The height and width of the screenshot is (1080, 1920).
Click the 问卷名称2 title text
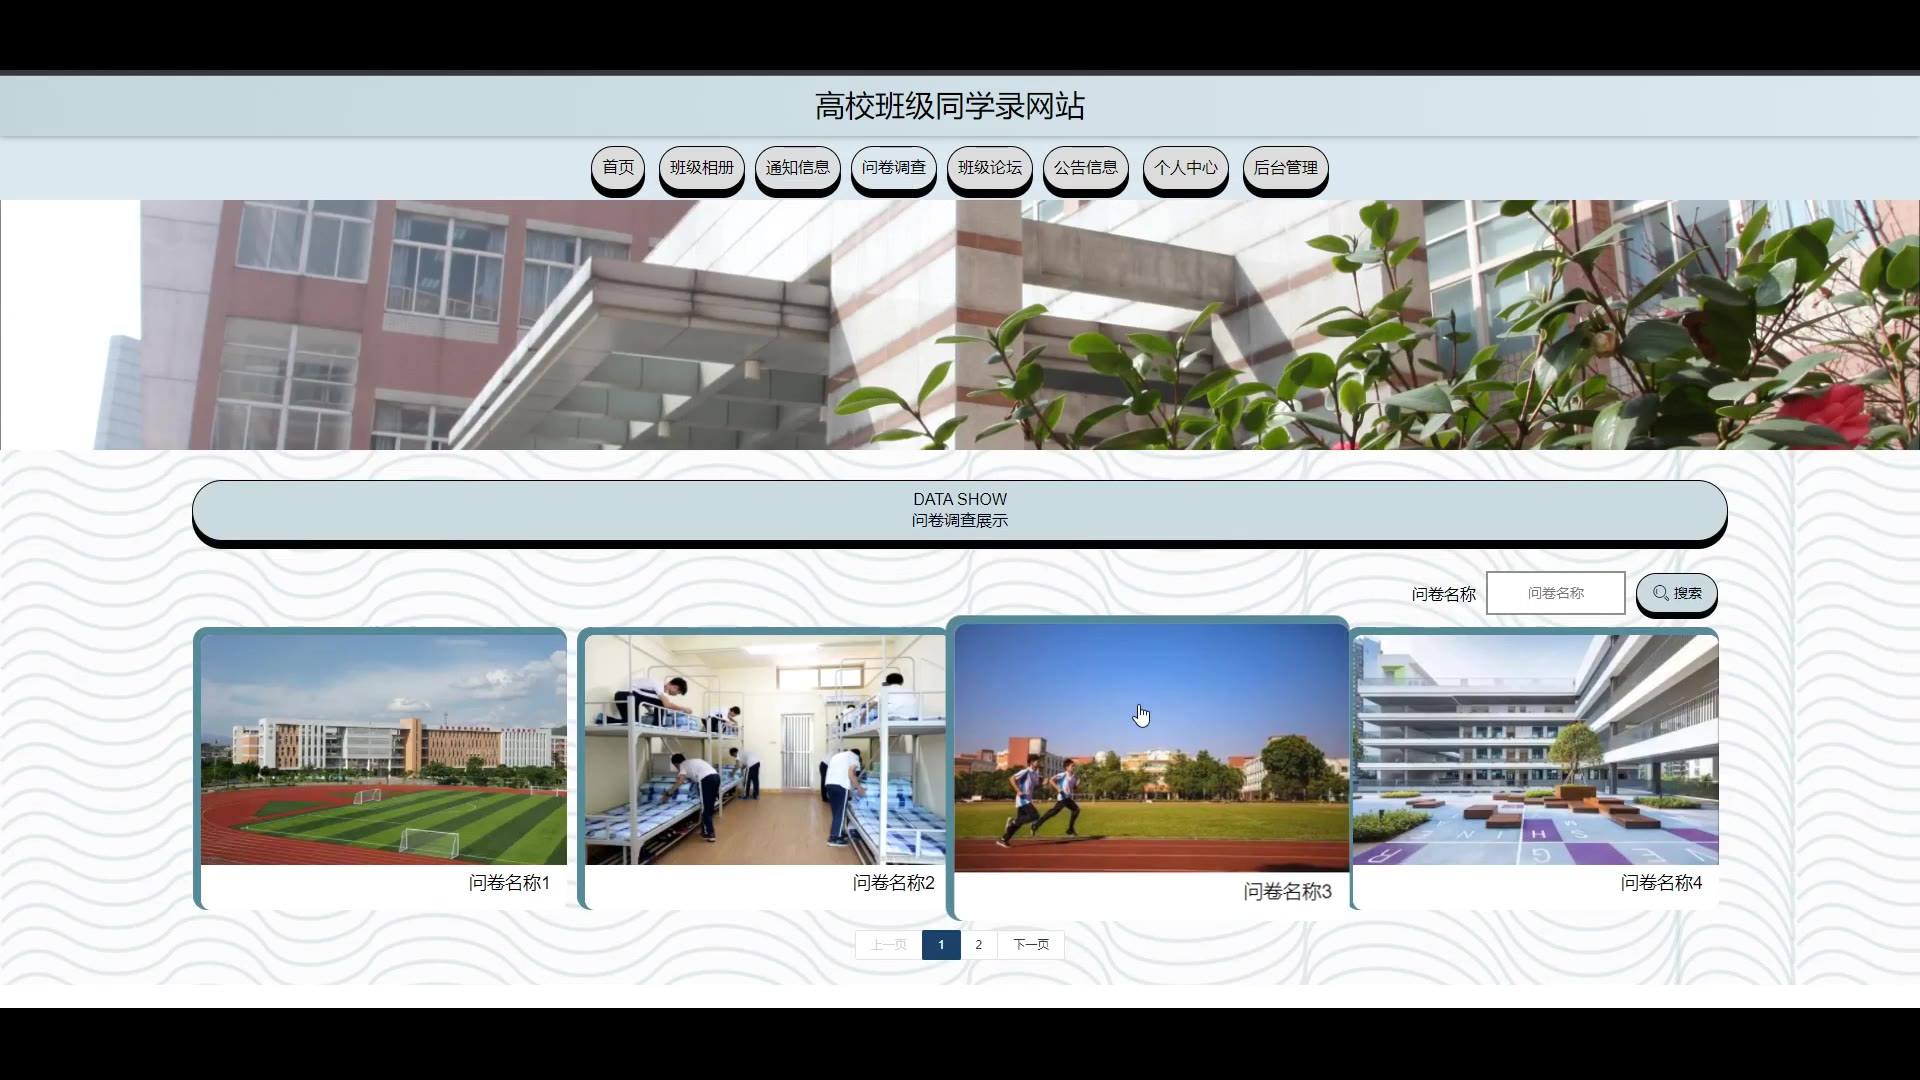[x=893, y=883]
